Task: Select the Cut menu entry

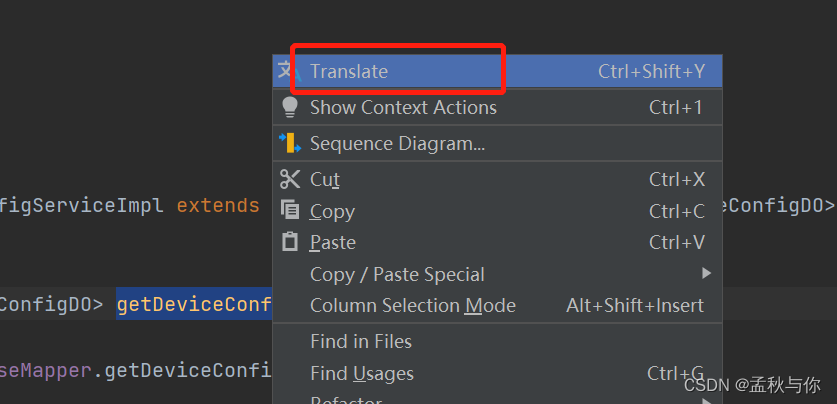Action: (x=325, y=180)
